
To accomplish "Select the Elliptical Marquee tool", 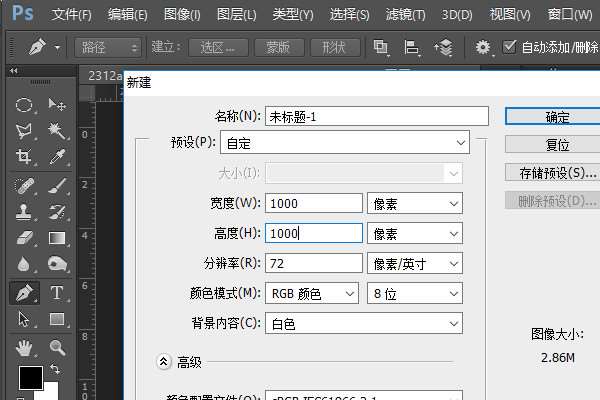I will 24,104.
